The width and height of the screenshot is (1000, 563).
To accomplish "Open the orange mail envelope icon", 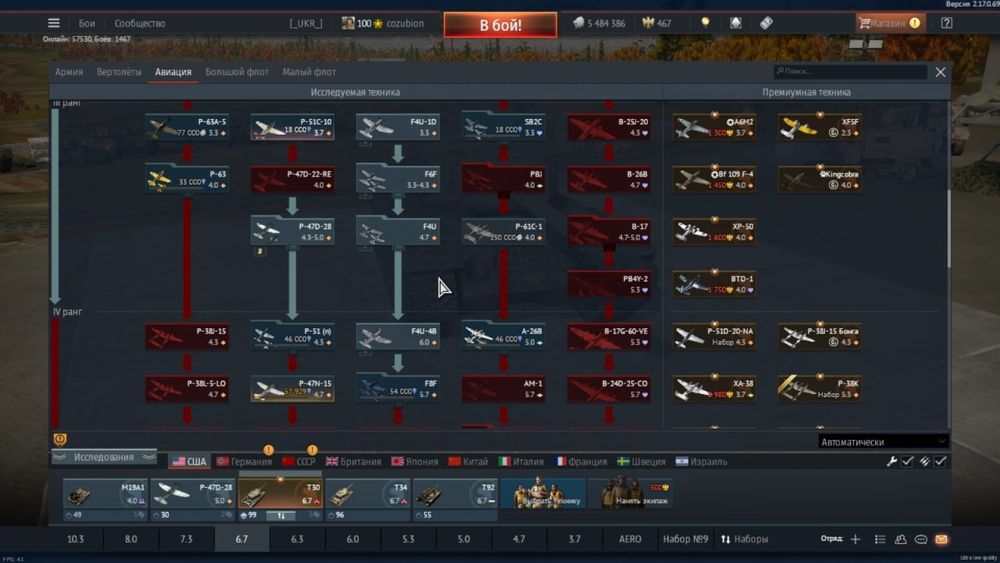I will 941,539.
